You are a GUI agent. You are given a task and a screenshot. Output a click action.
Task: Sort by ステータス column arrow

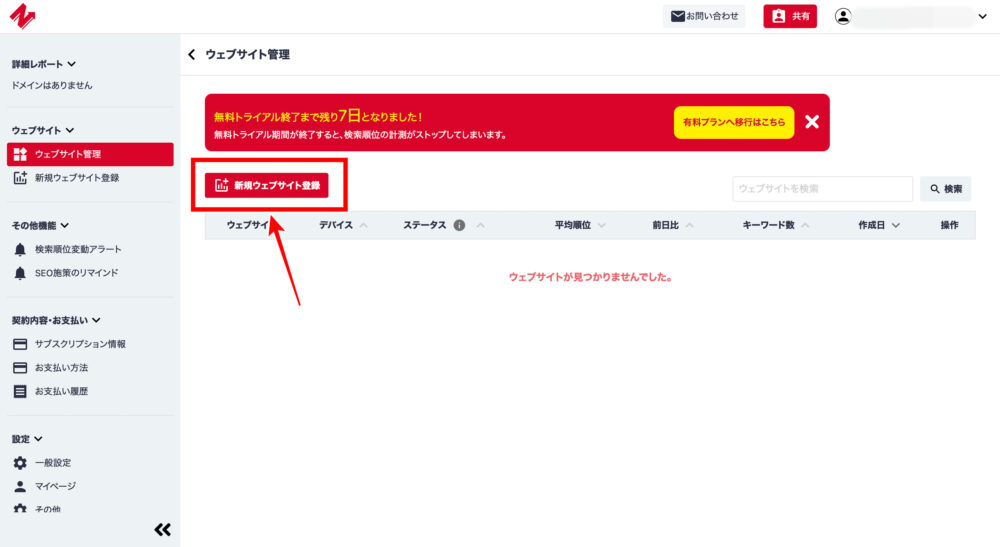480,225
